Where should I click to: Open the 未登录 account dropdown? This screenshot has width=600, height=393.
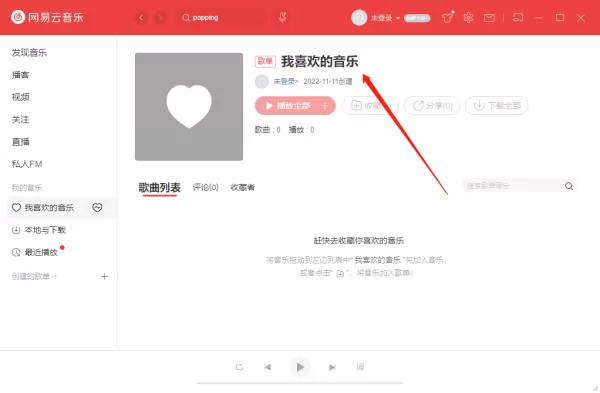[x=385, y=18]
